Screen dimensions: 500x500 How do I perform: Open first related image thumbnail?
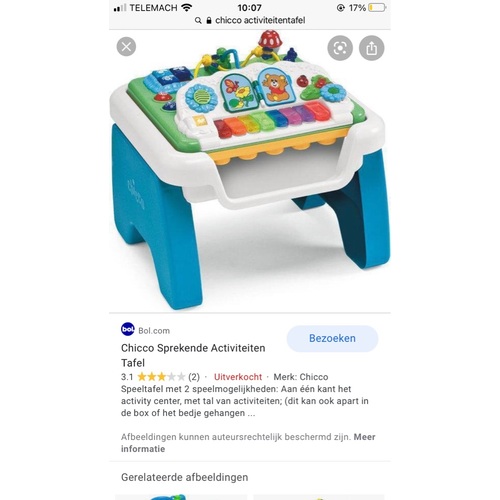pos(181,497)
